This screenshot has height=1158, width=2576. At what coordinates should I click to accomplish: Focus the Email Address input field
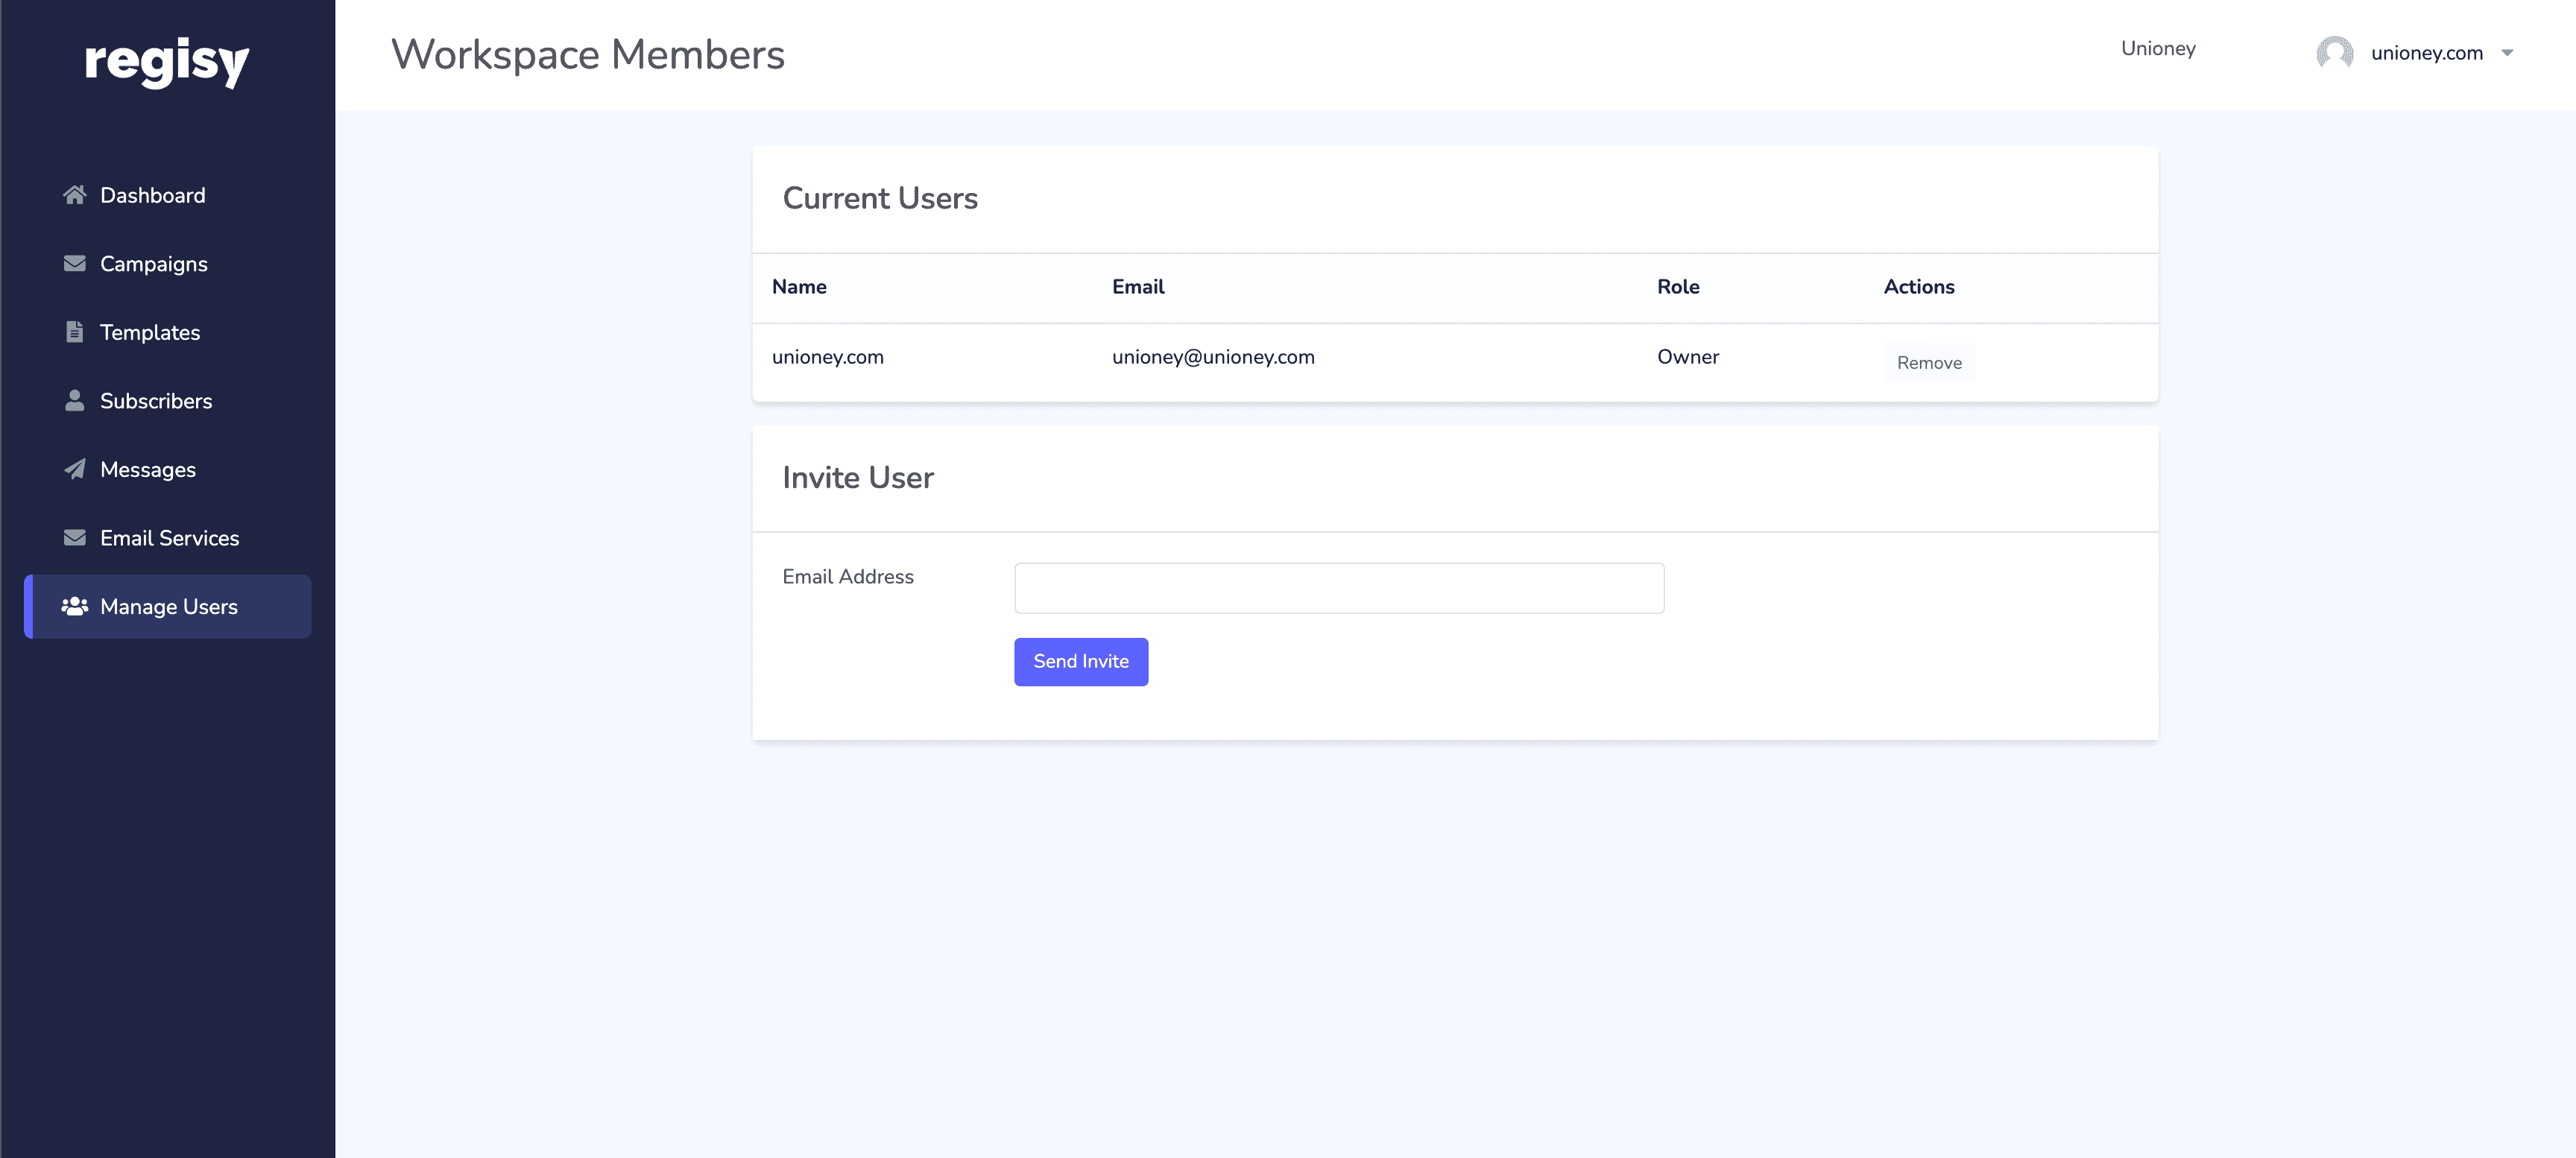(x=1338, y=588)
